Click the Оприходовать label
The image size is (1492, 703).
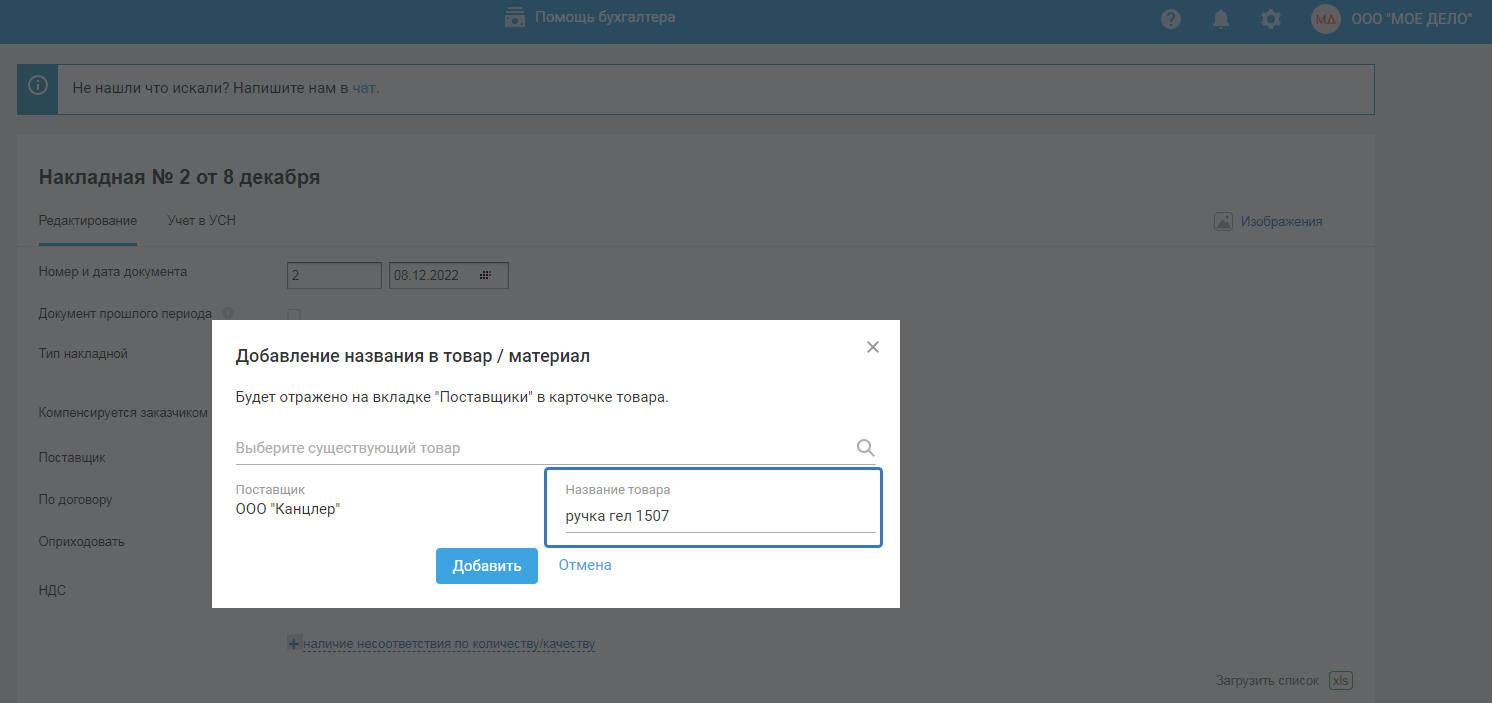point(81,541)
